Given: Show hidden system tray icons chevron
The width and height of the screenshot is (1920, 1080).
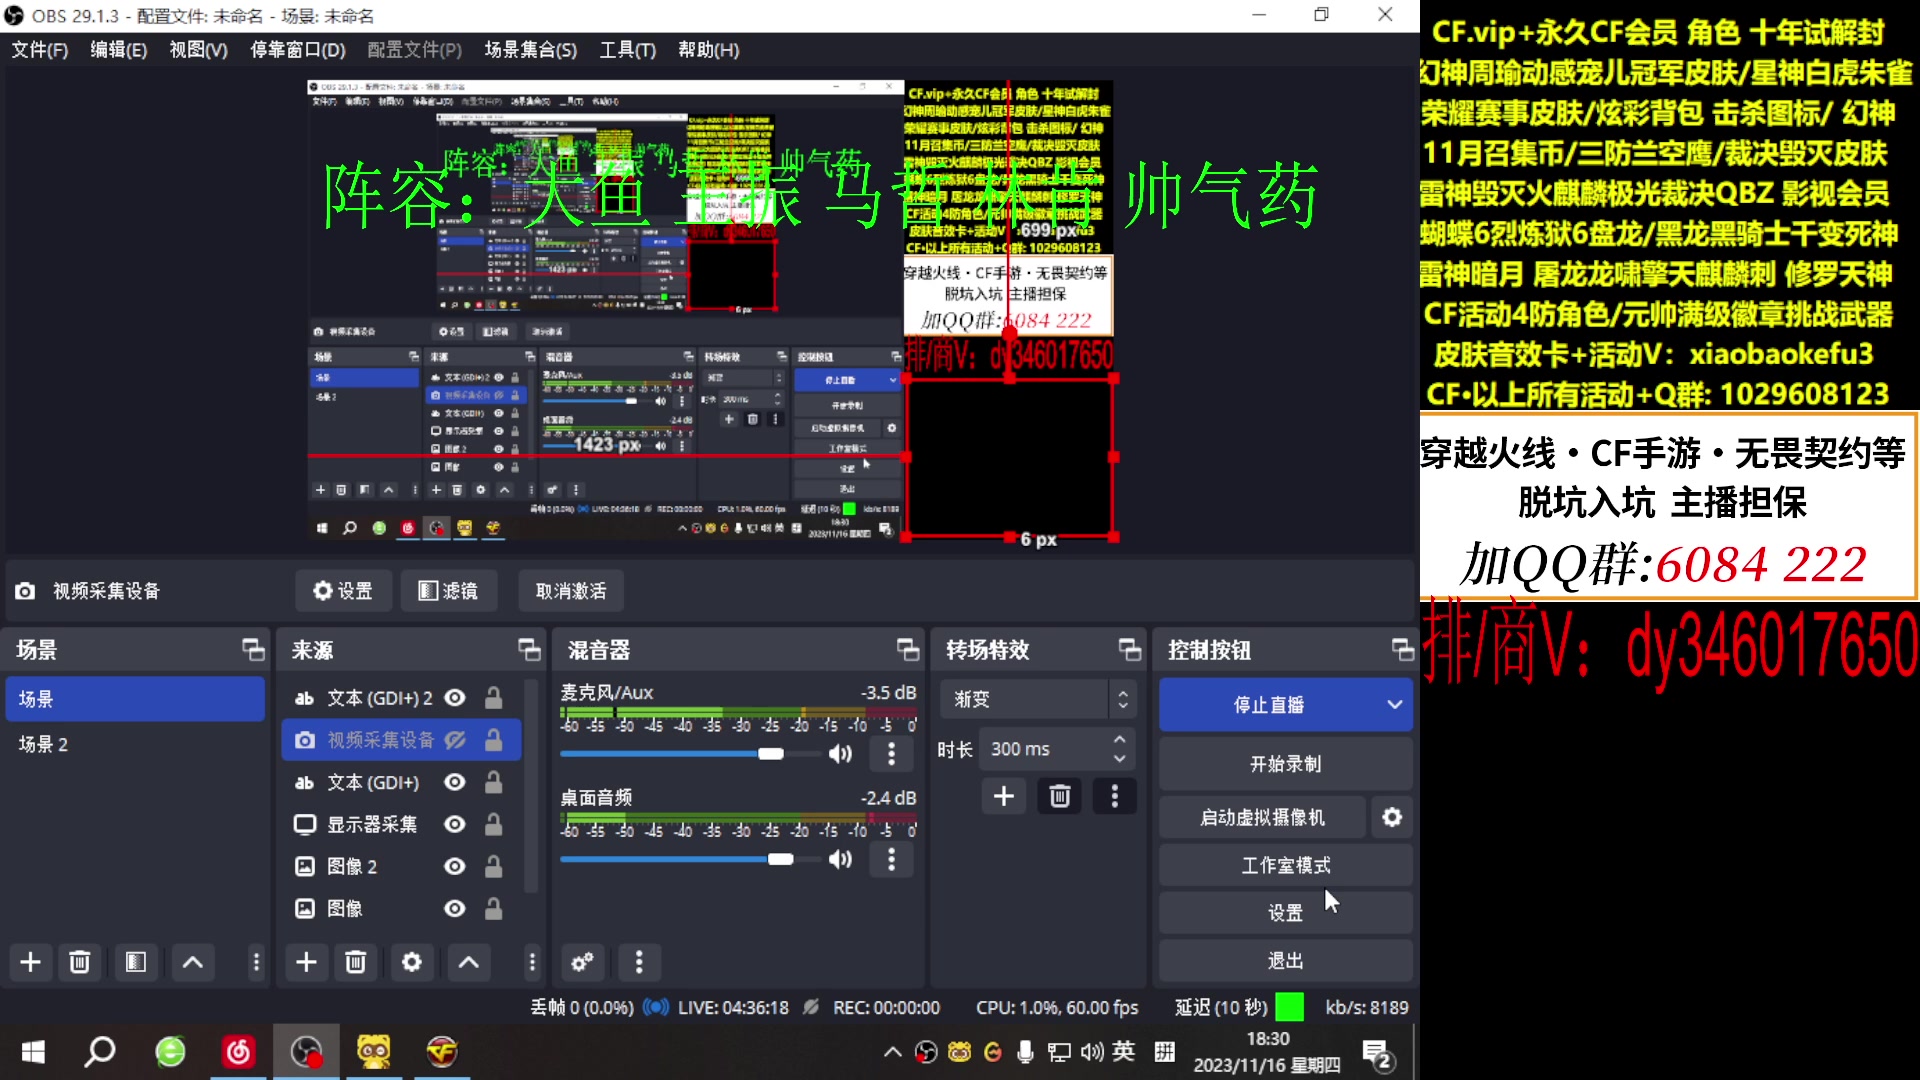Looking at the screenshot, I should pyautogui.click(x=892, y=1052).
